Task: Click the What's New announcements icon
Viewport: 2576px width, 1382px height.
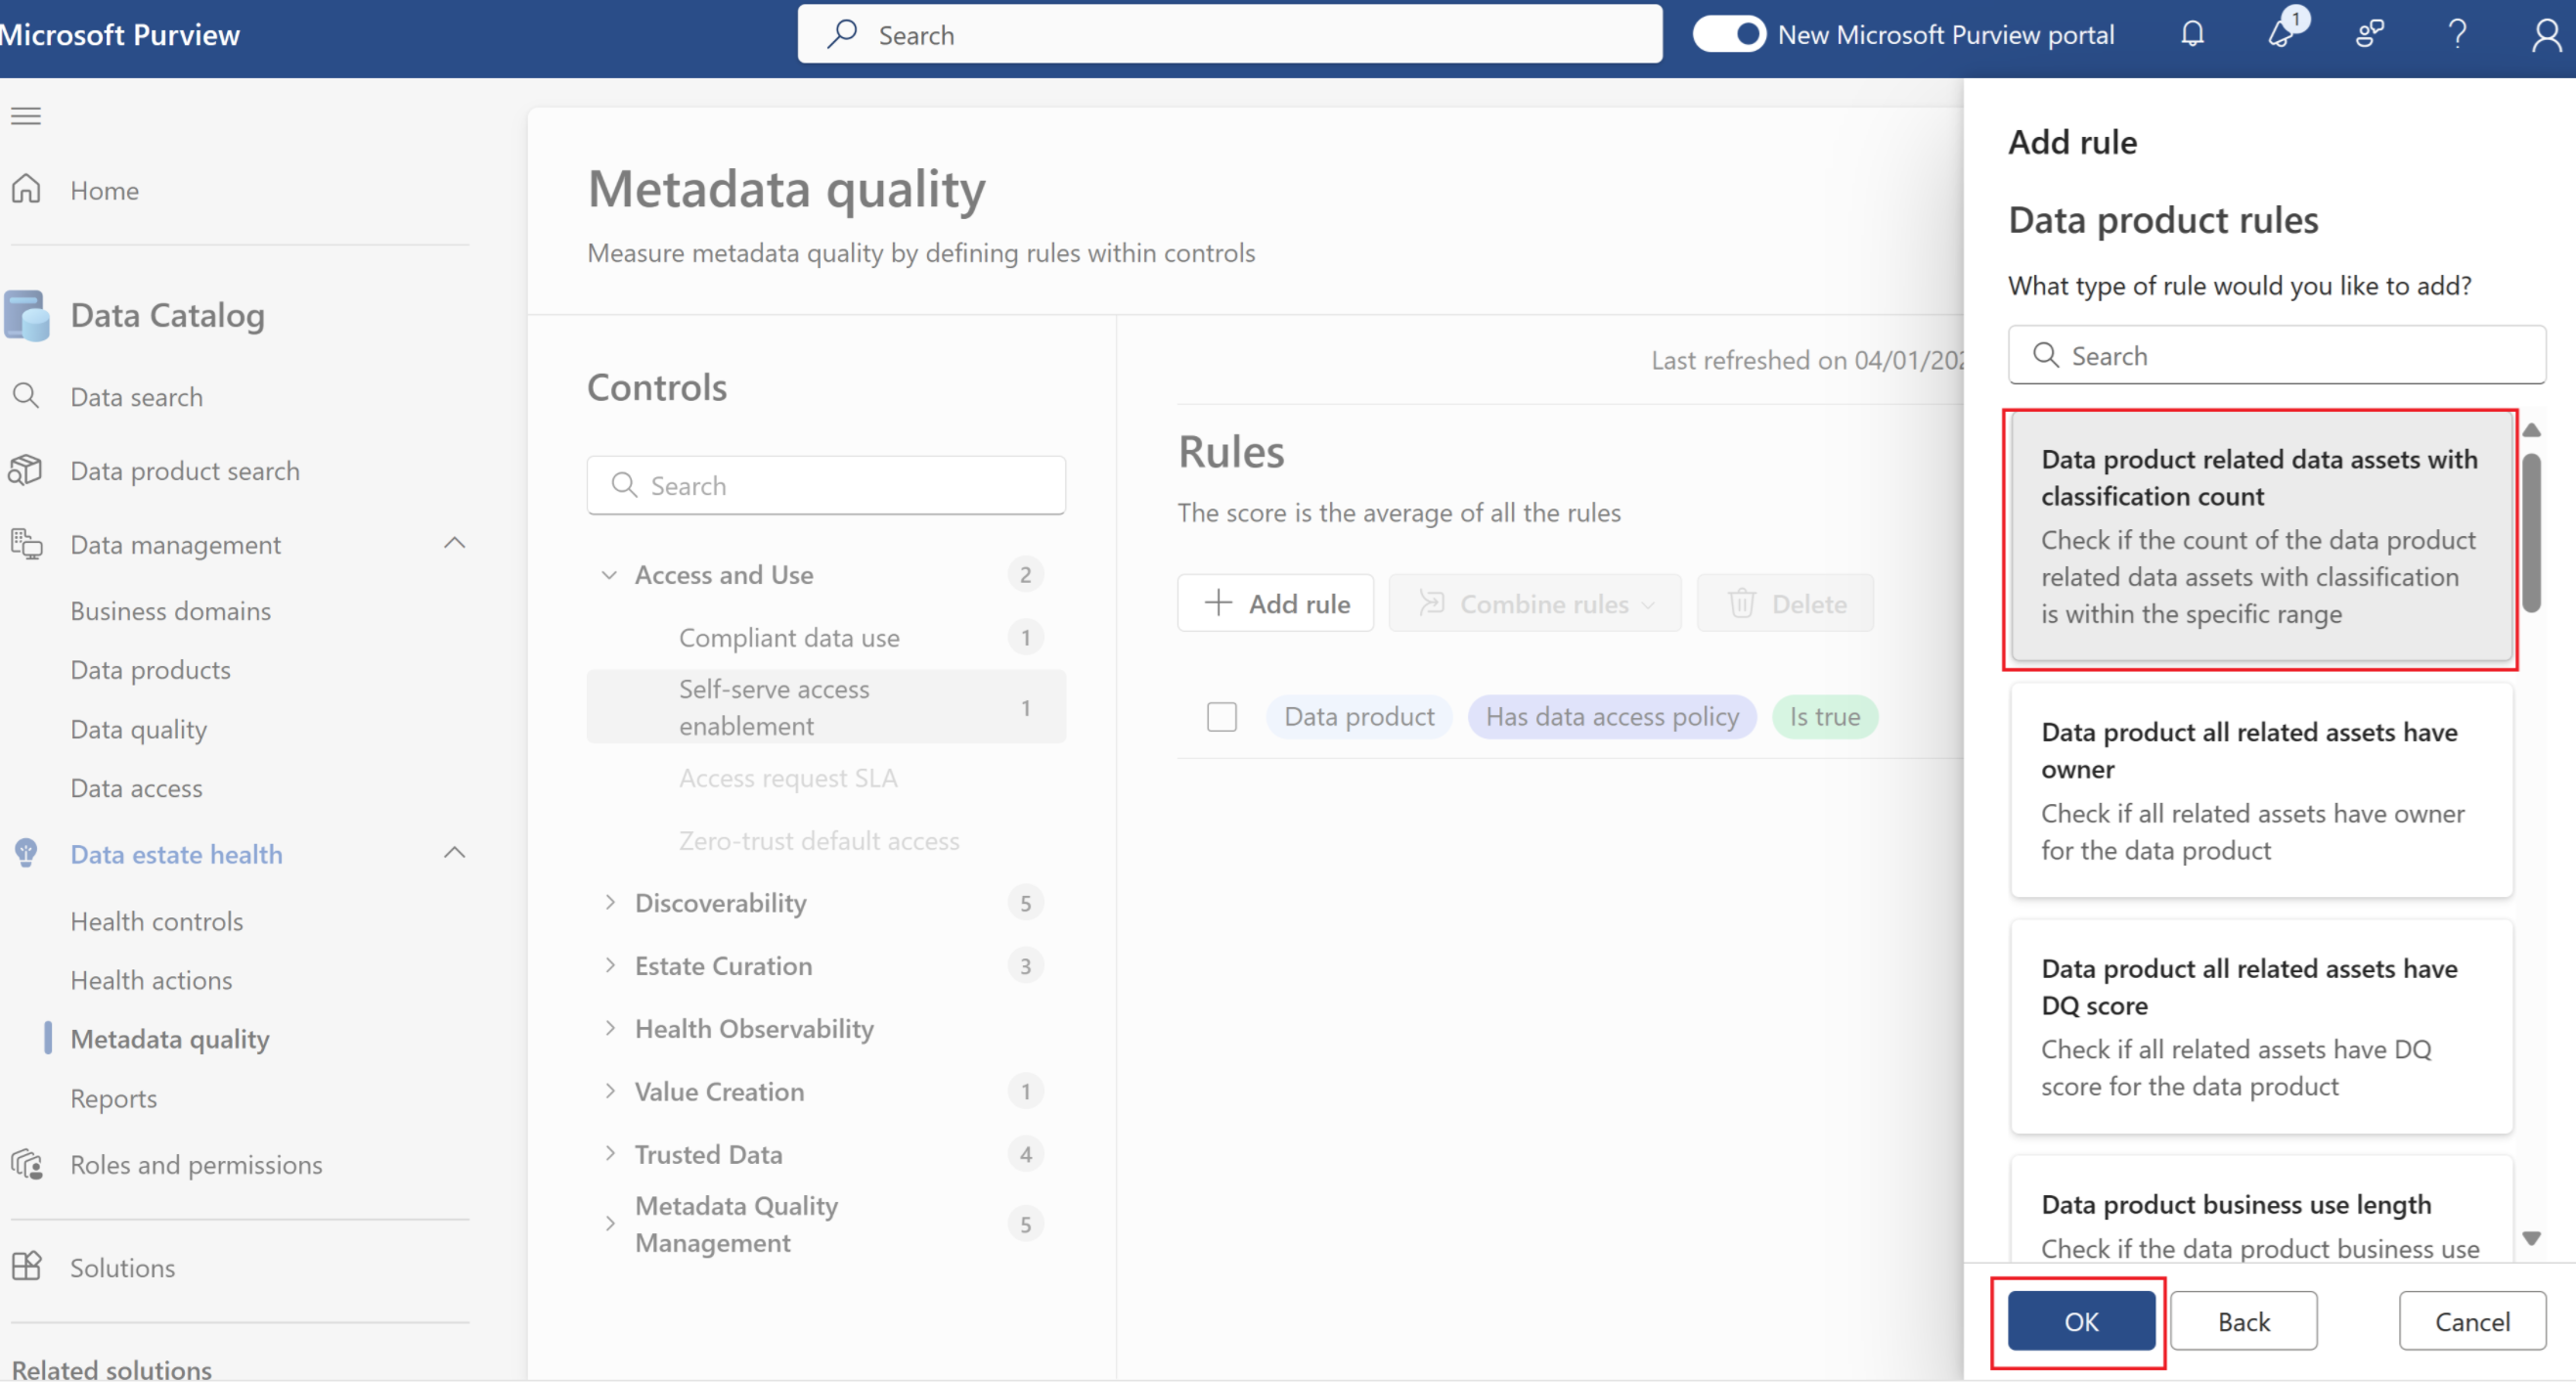Action: coord(2281,35)
